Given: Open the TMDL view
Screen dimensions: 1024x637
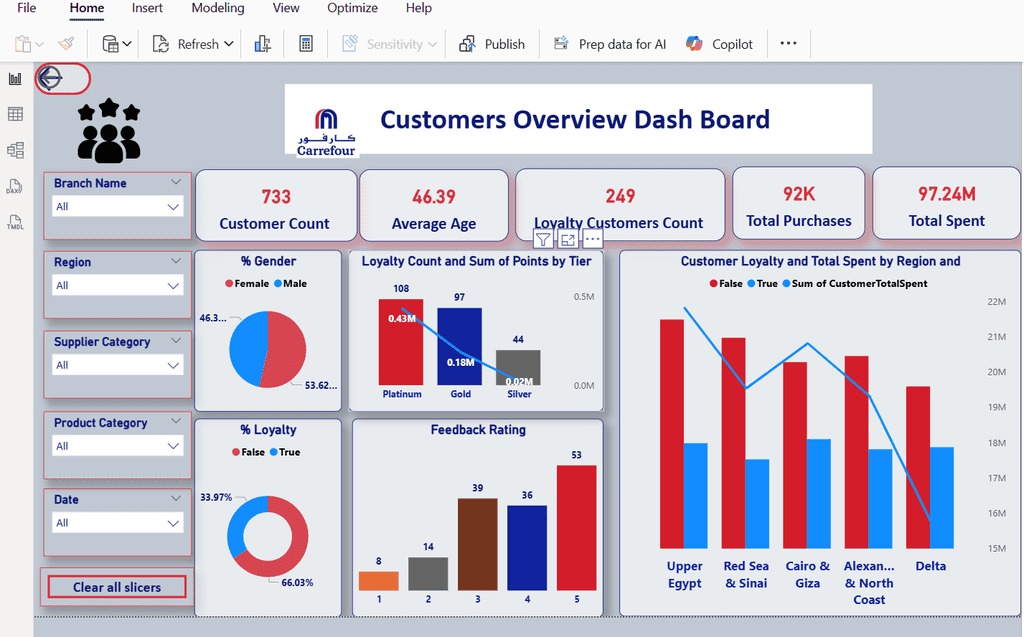Looking at the screenshot, I should [15, 222].
